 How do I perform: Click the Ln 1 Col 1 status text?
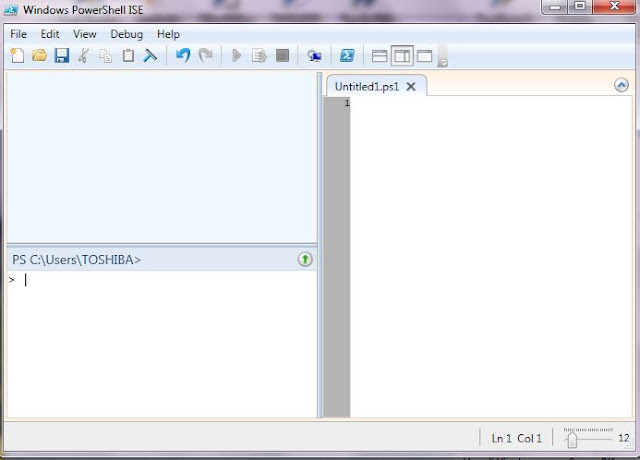516,438
